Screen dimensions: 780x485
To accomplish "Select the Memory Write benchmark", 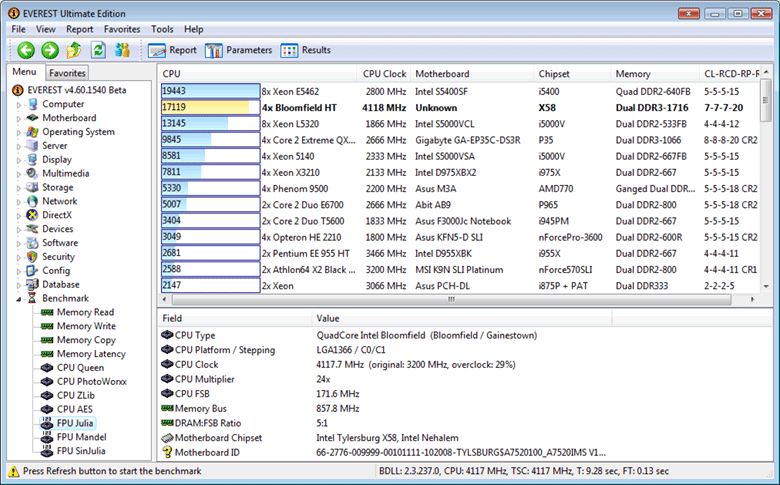I will click(86, 326).
